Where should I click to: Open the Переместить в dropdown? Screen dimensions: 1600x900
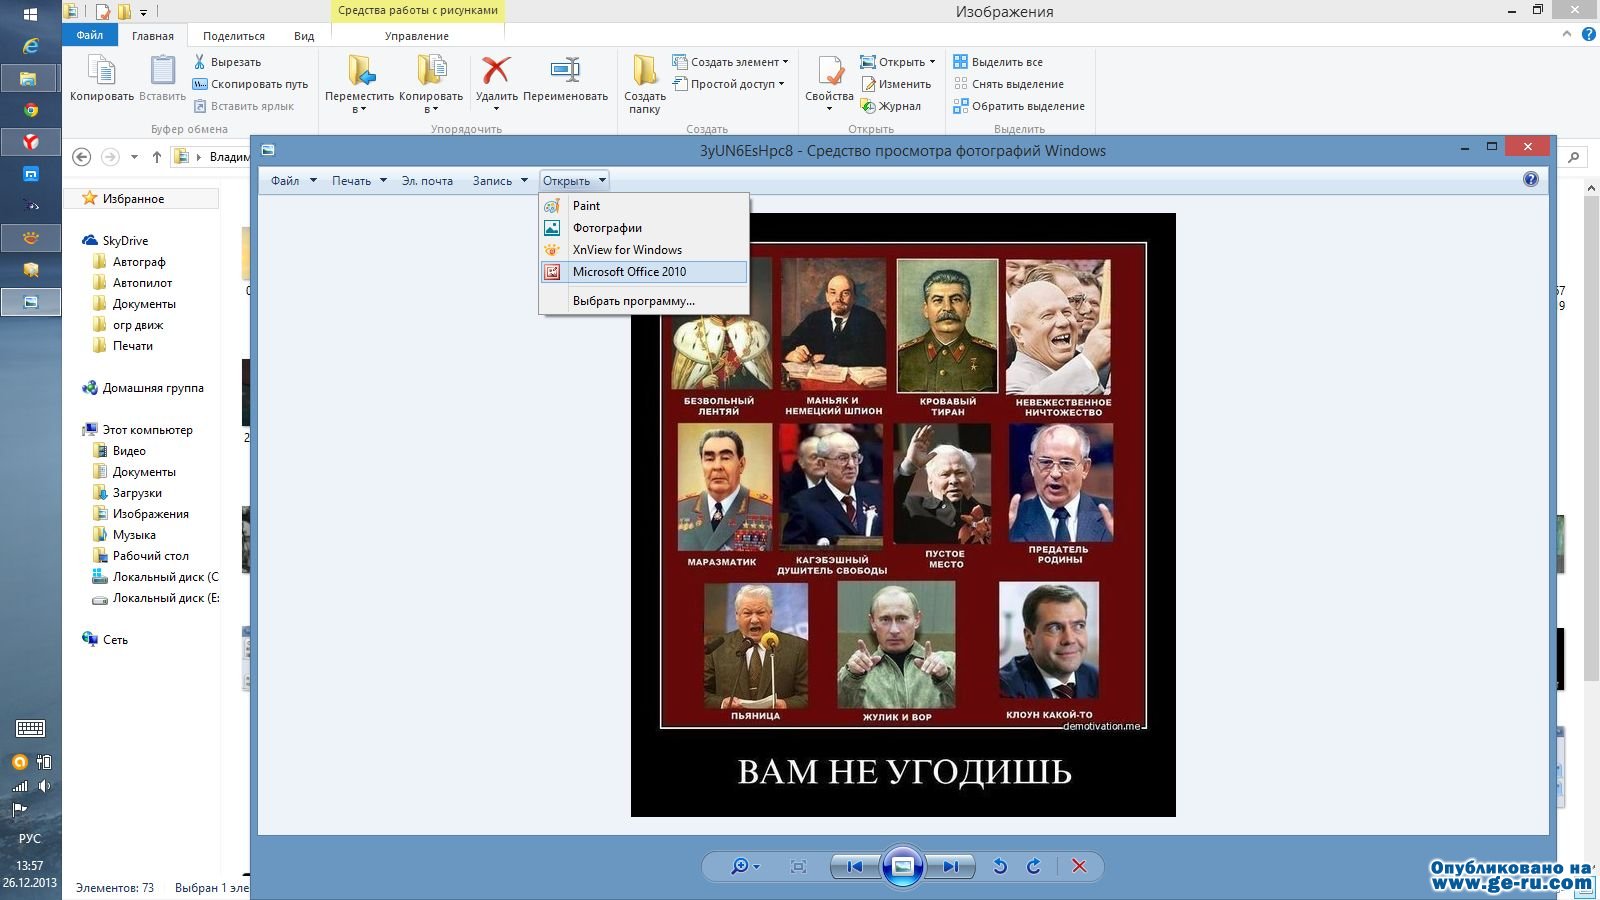359,84
